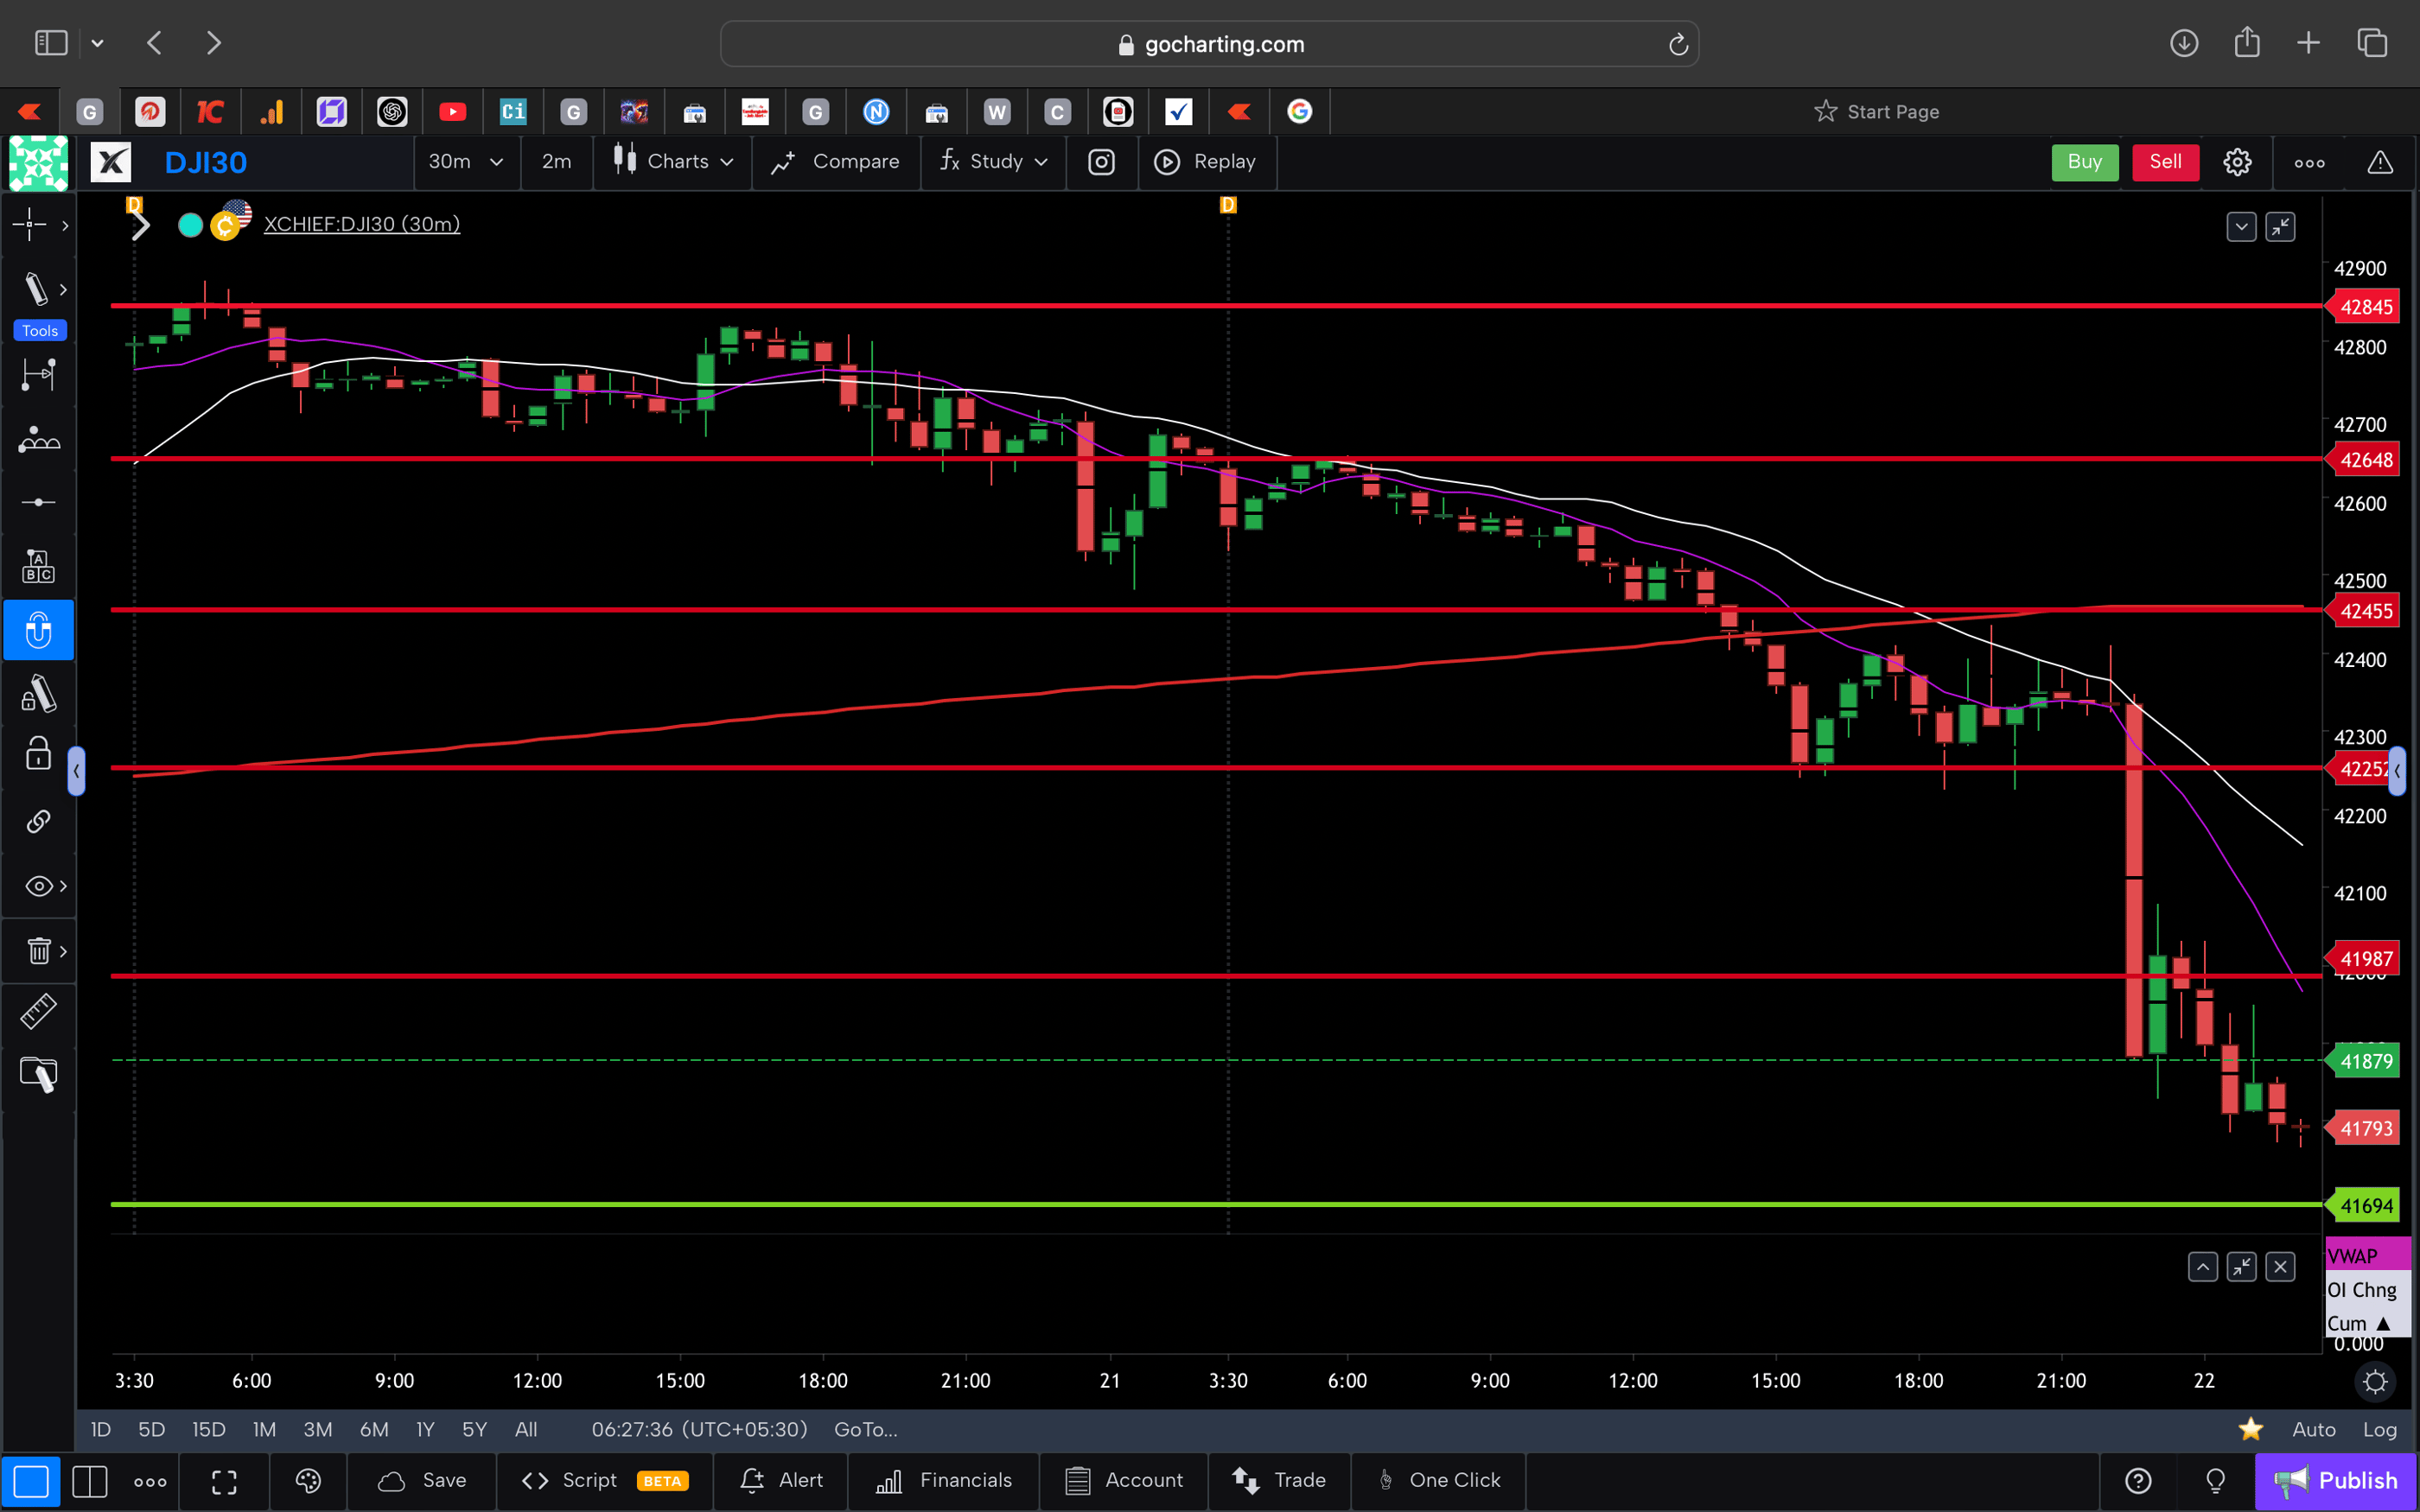
Task: Choose the Text annotation tool
Action: pos(38,565)
